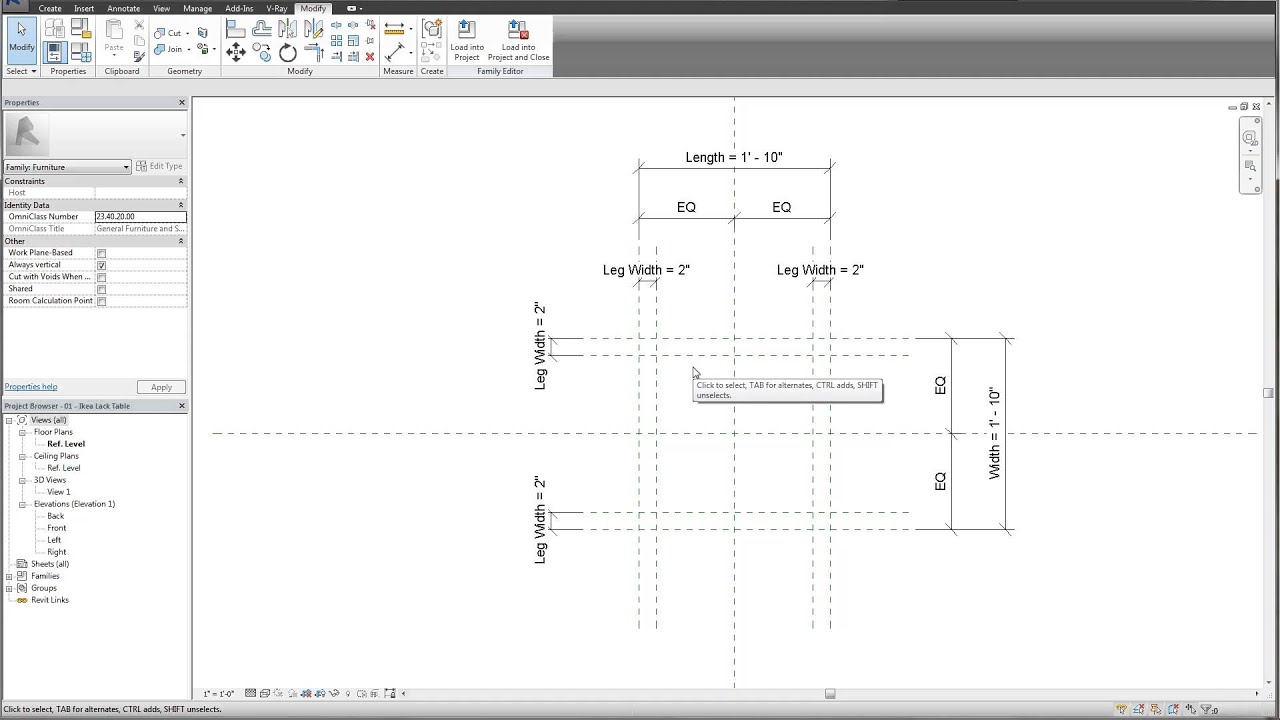The image size is (1280, 720).
Task: Open the Manage tab
Action: point(197,8)
